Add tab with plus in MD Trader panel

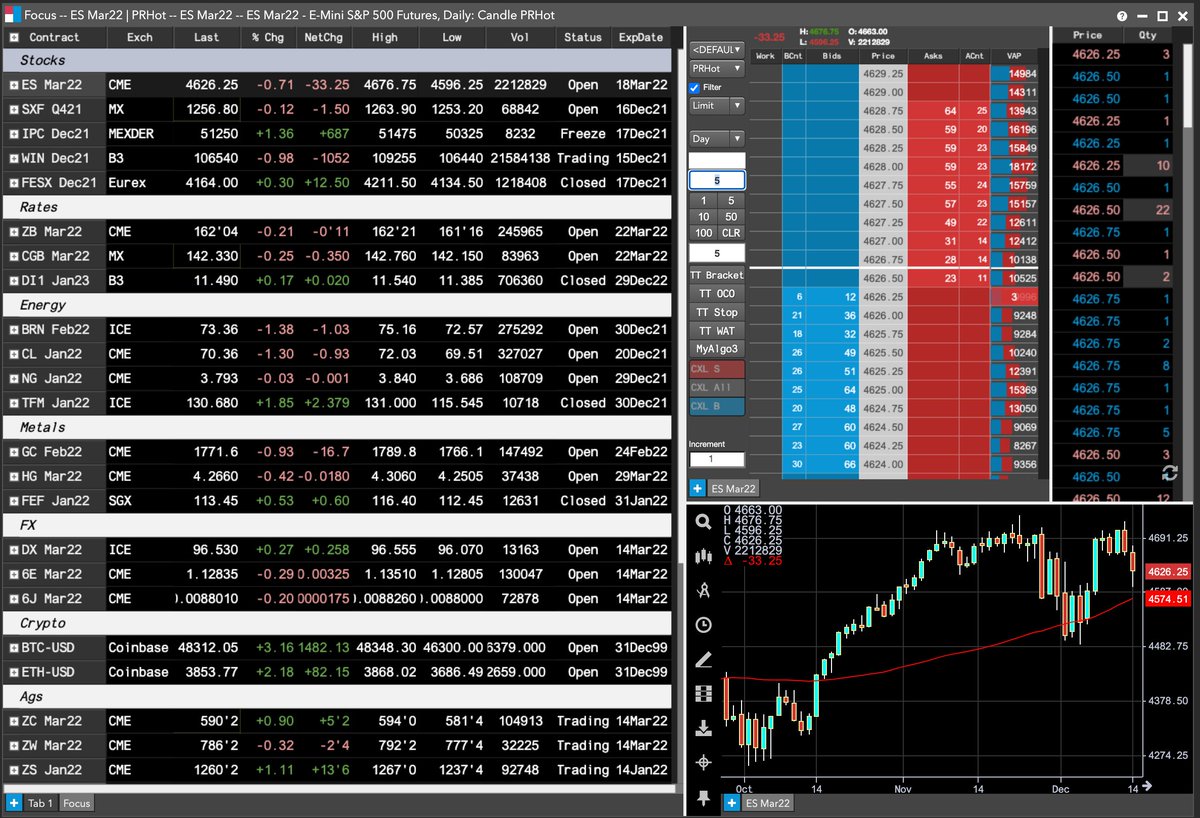[697, 488]
